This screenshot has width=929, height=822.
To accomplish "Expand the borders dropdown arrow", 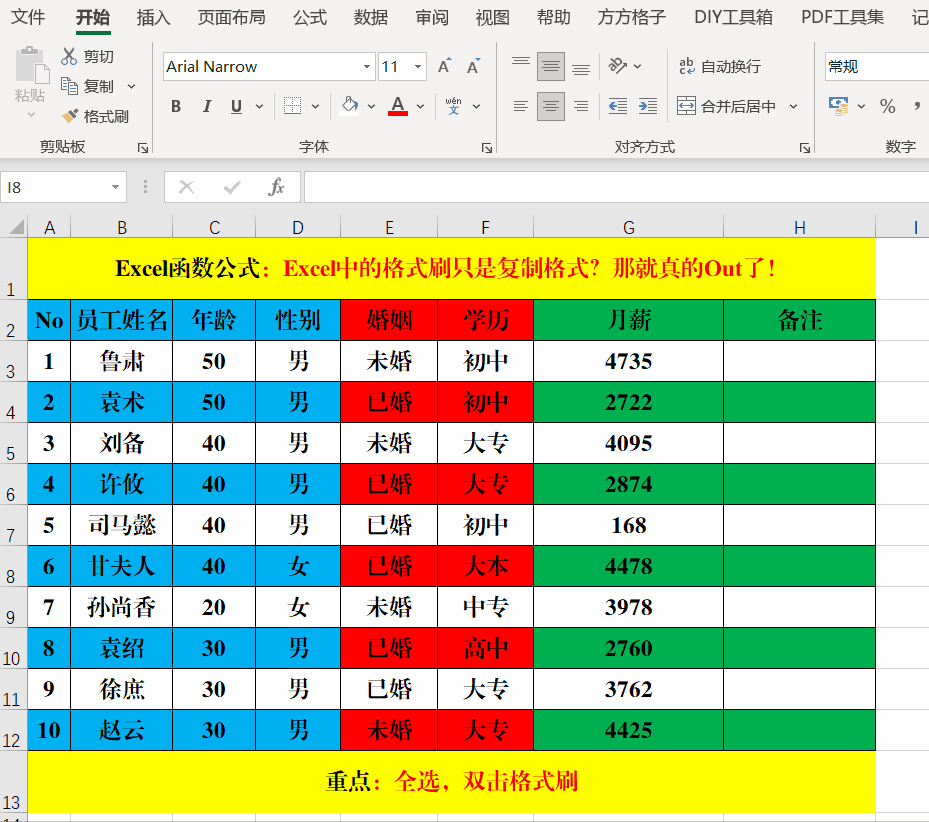I will click(x=315, y=107).
